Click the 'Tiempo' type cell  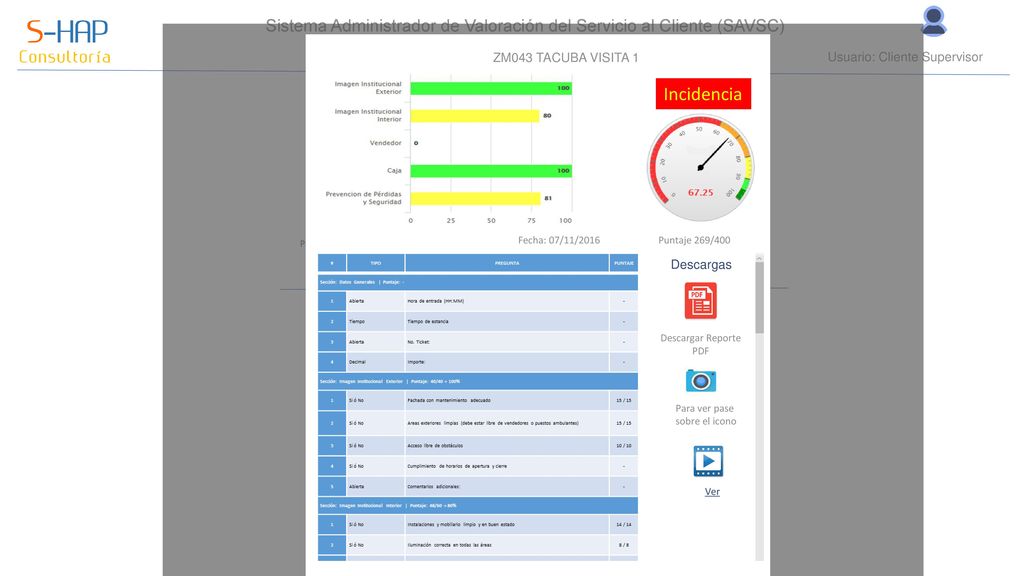coord(376,321)
